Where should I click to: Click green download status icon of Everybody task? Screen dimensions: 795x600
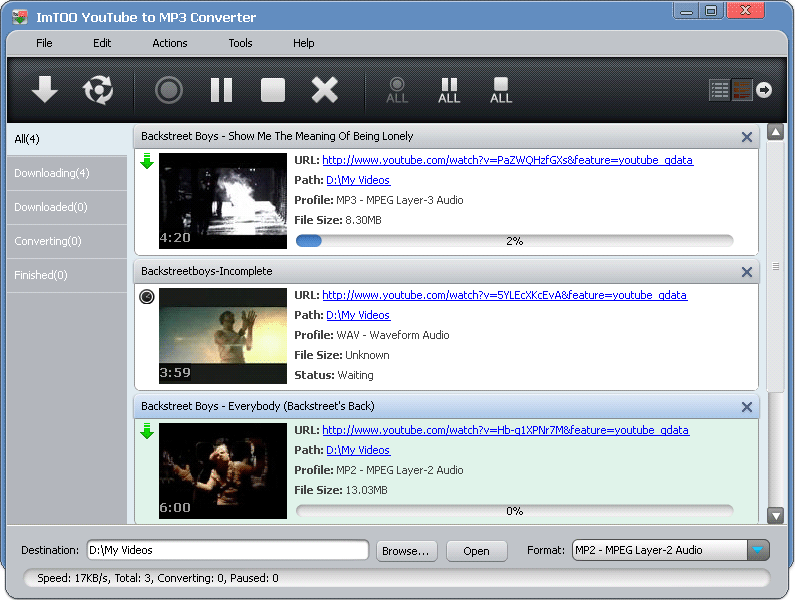tap(147, 431)
